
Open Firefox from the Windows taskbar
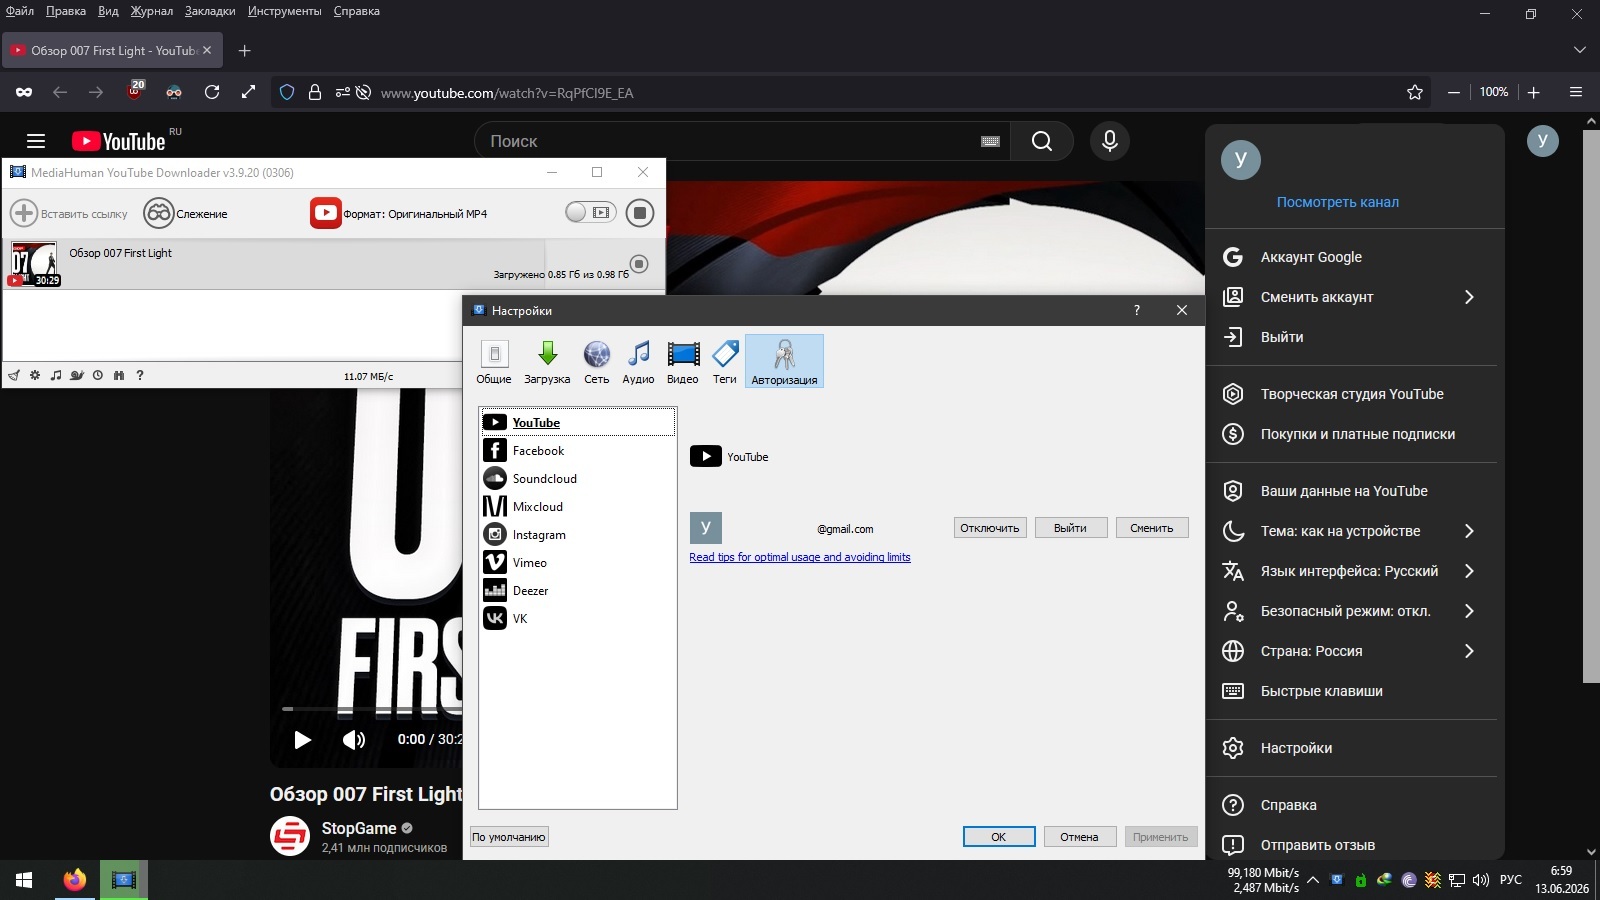[75, 880]
